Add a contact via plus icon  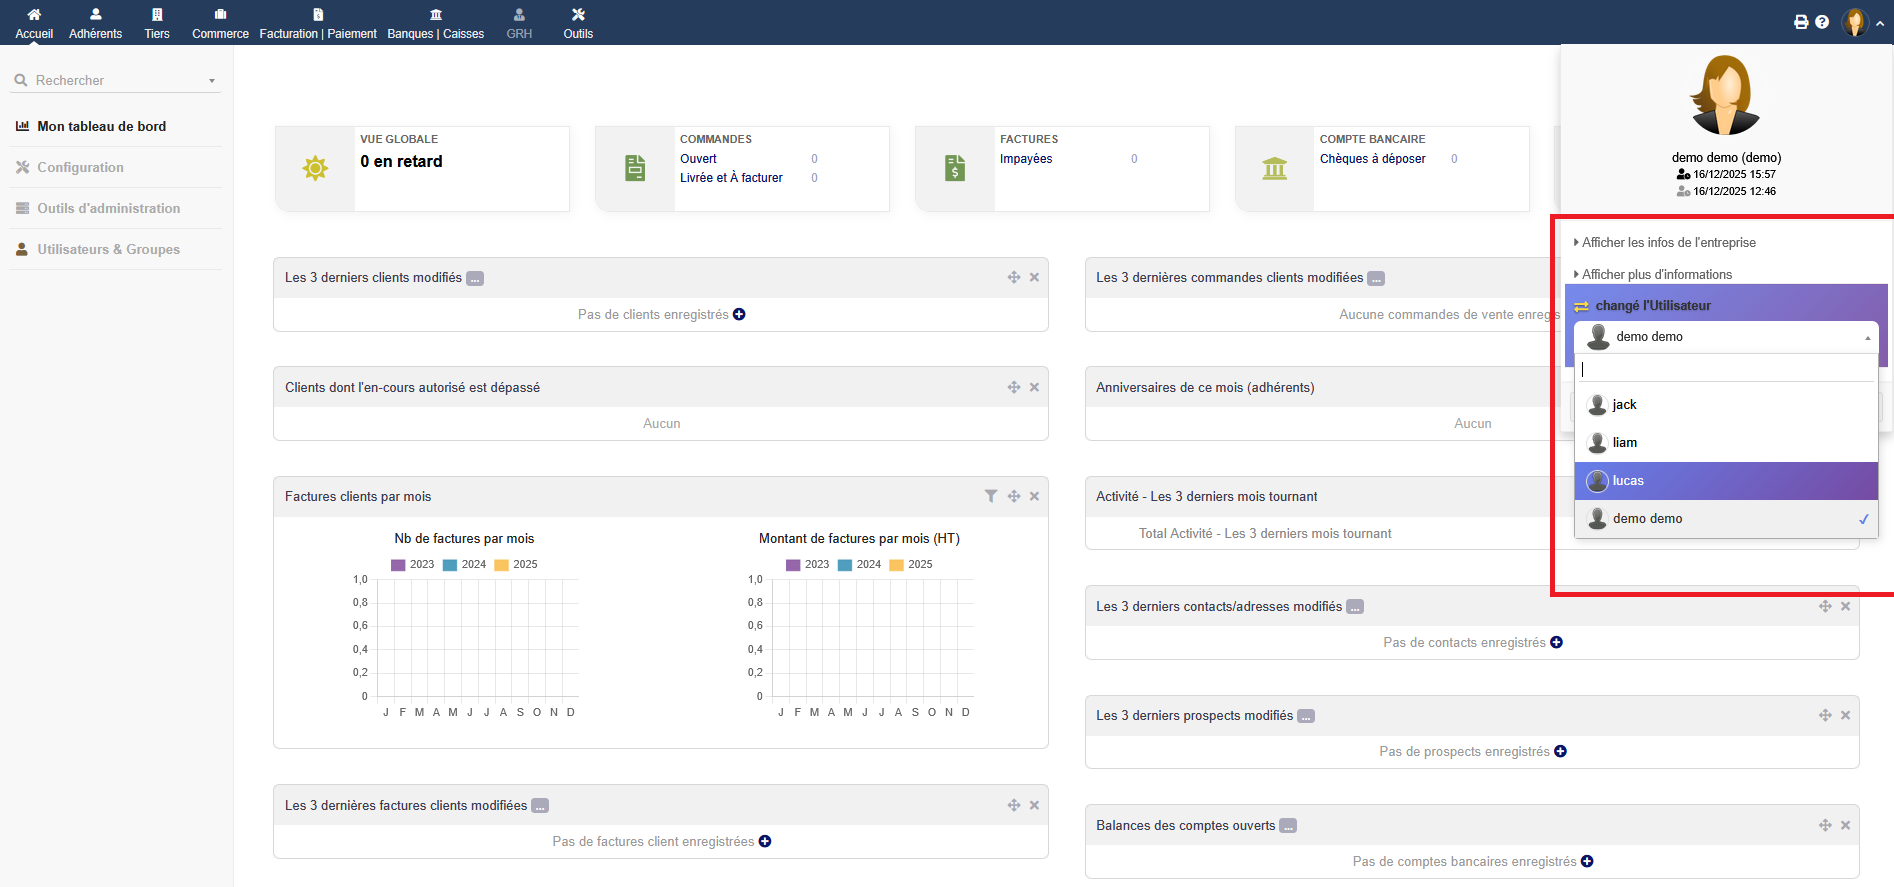[1556, 642]
